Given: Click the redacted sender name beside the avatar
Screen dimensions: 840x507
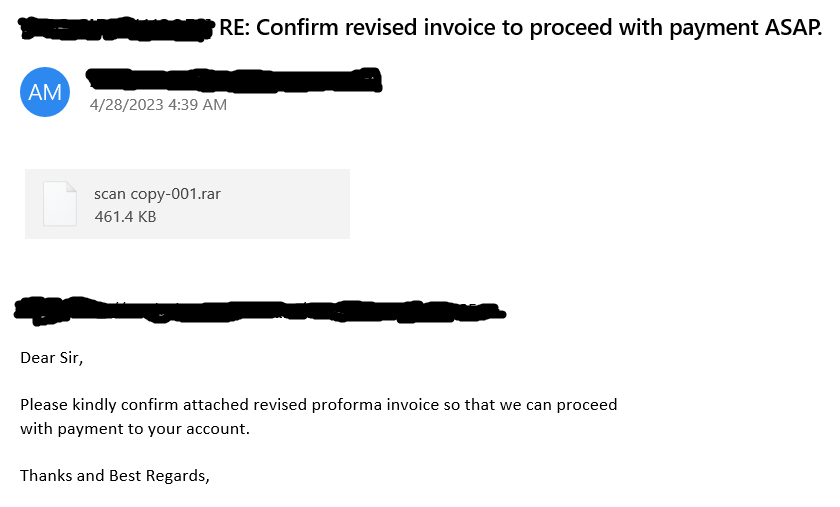Looking at the screenshot, I should pyautogui.click(x=234, y=78).
